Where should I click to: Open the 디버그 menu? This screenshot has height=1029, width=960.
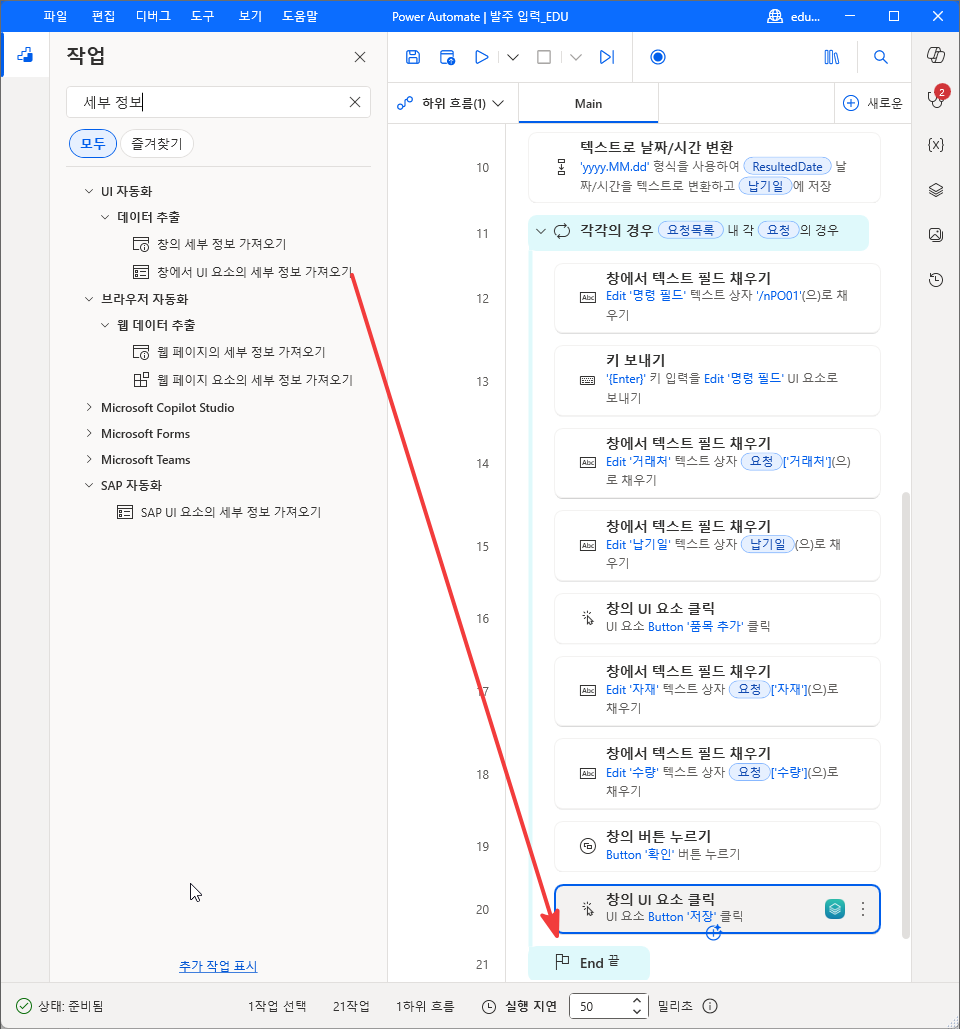click(153, 16)
